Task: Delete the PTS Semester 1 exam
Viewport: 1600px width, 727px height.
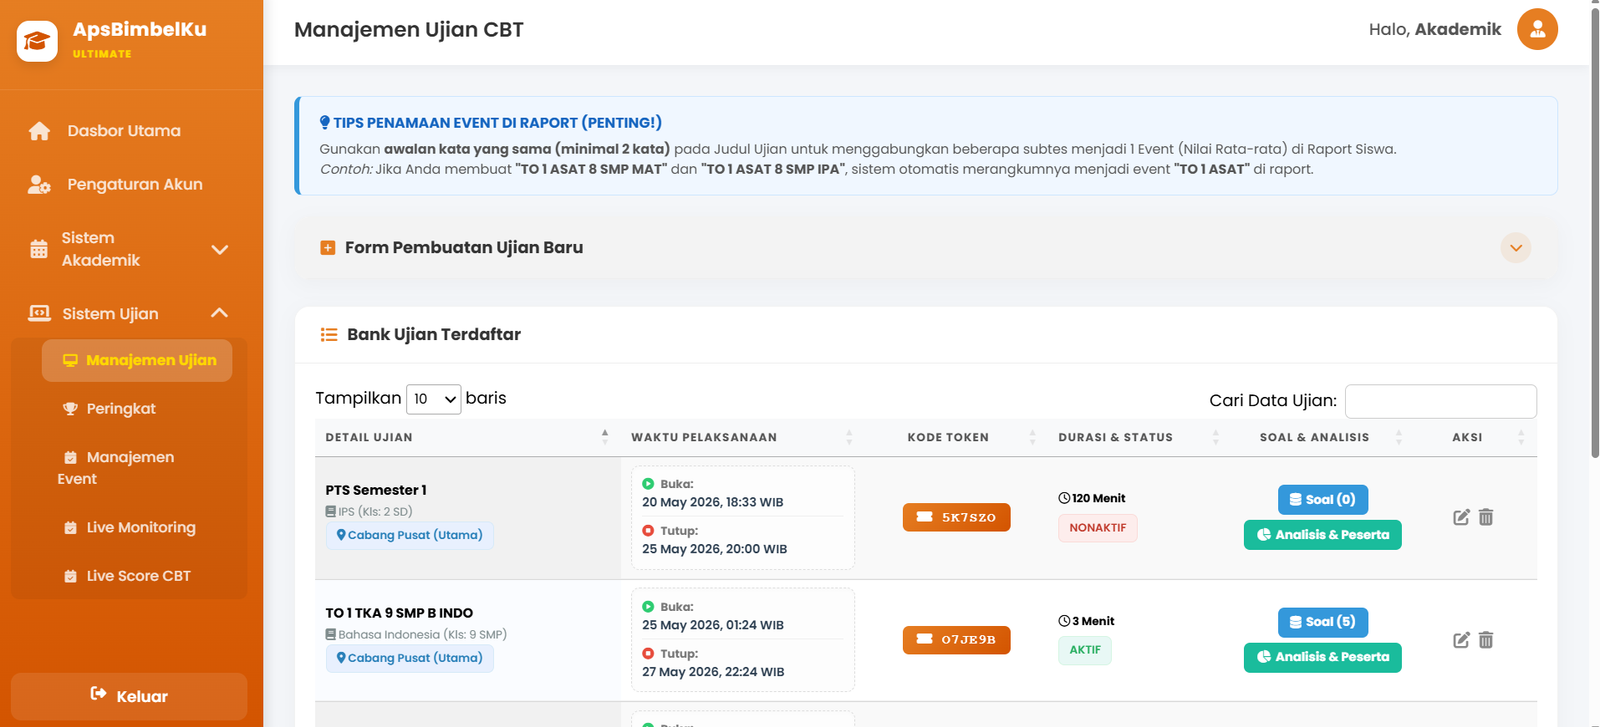Action: 1486,517
